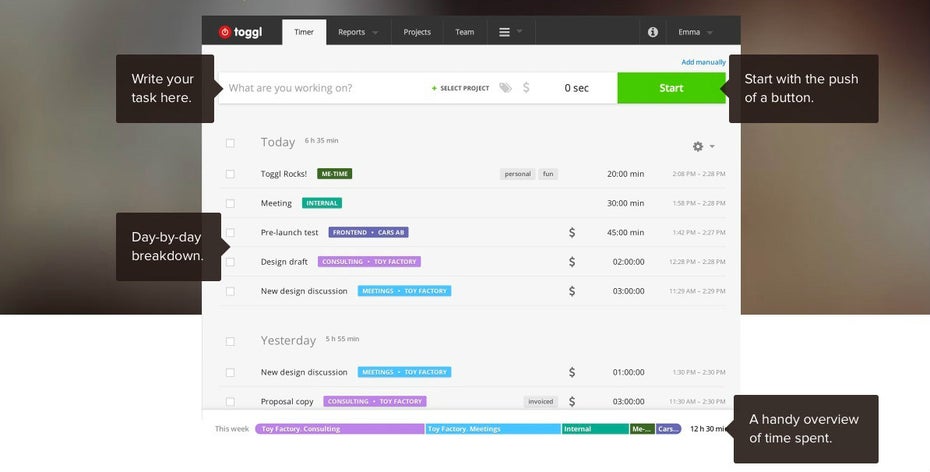Click the tags icon in timer bar
The width and height of the screenshot is (930, 472).
[x=505, y=88]
